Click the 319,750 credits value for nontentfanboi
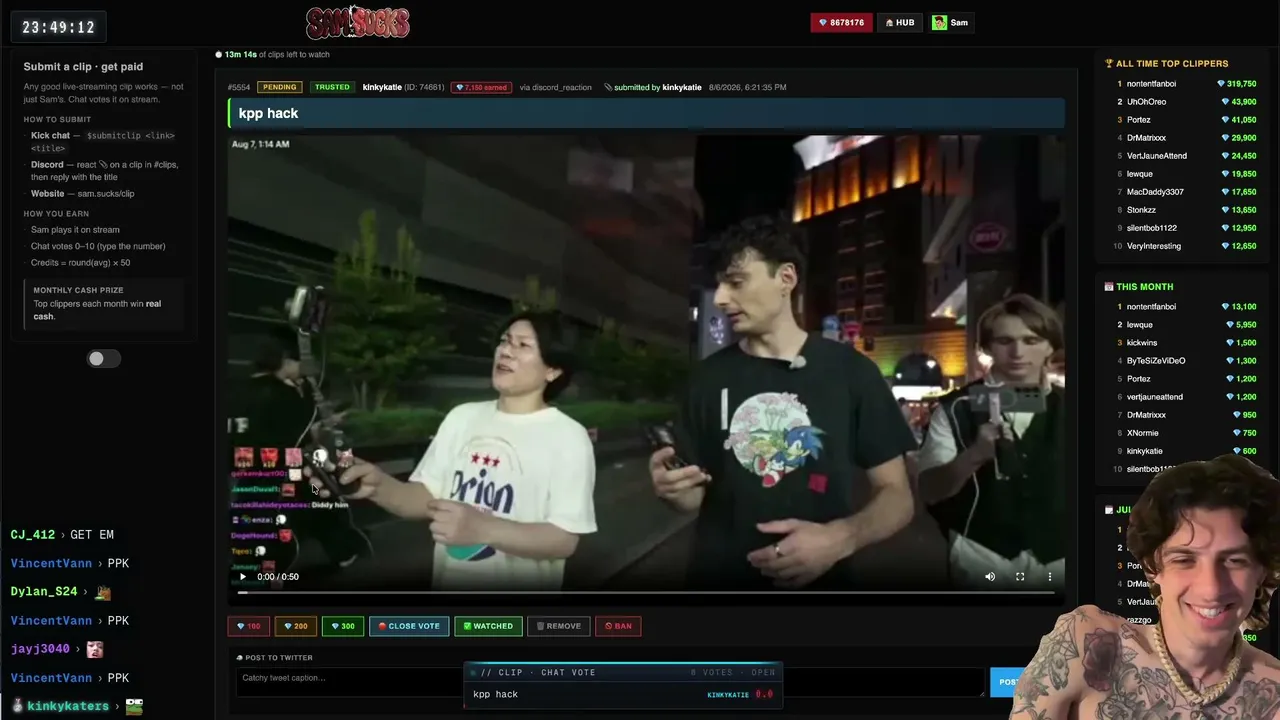The width and height of the screenshot is (1280, 720). coord(1237,84)
